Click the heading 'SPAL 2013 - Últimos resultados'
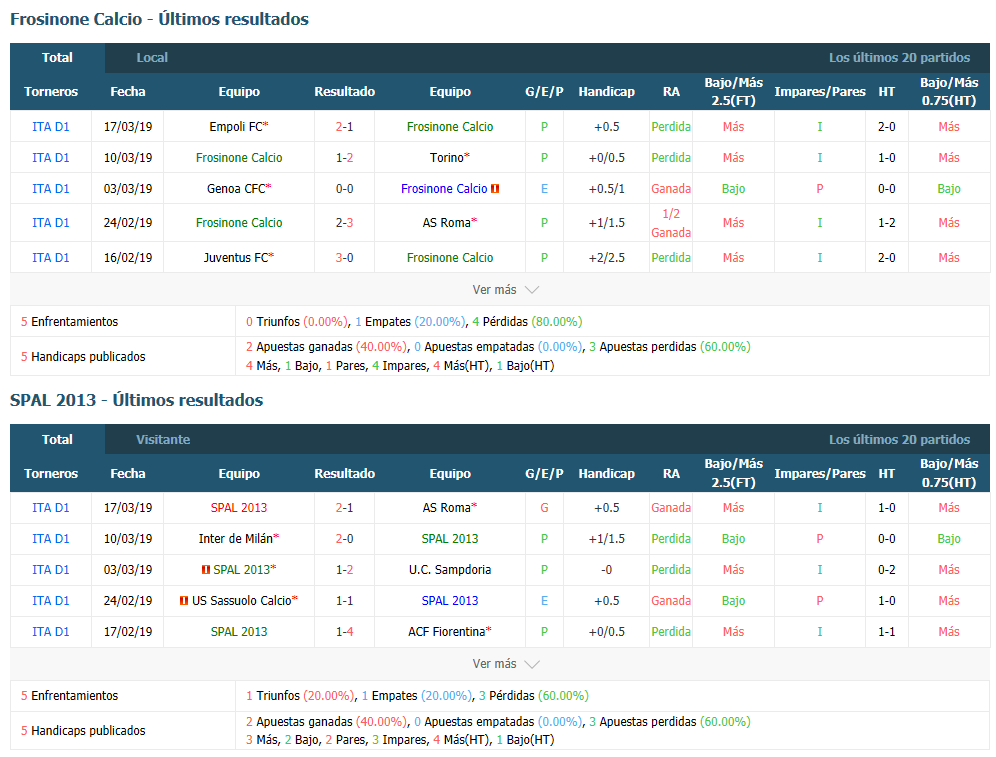Screen dimensions: 996x757 [137, 401]
